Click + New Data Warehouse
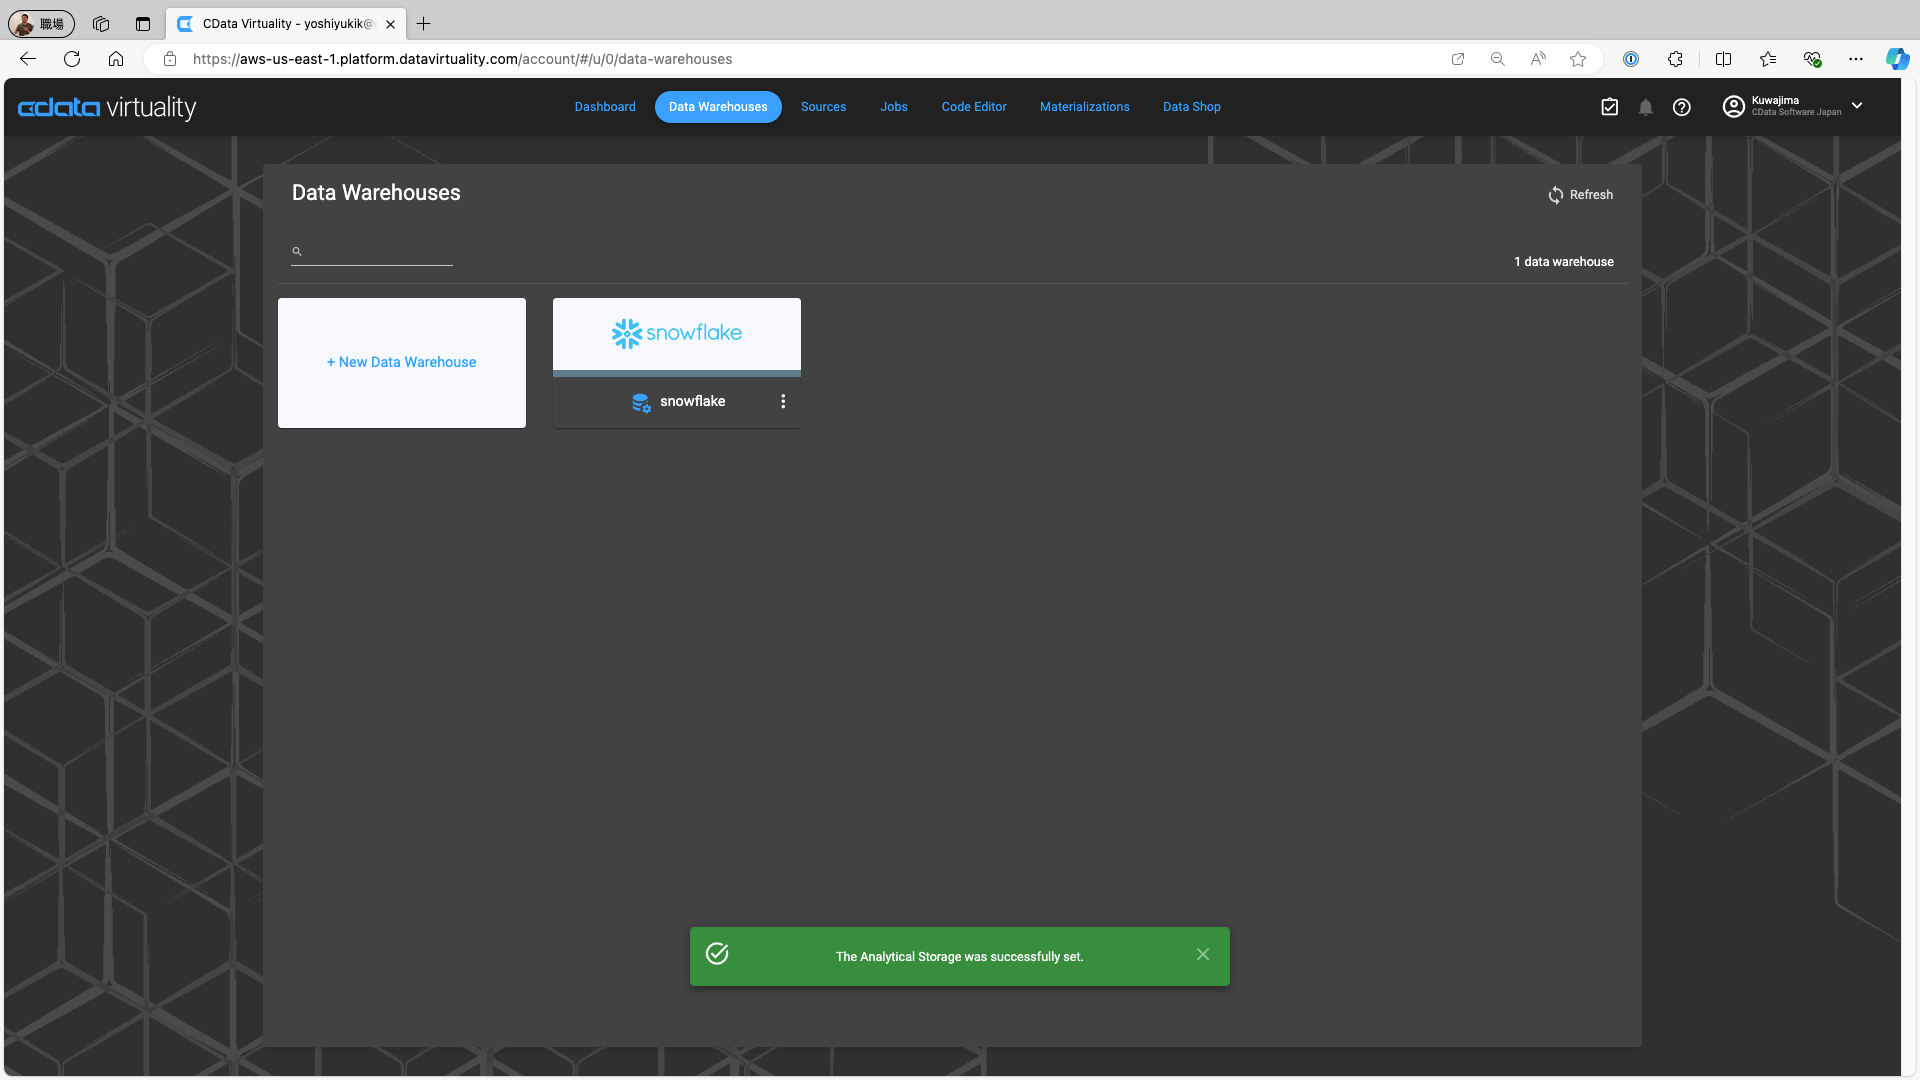1920x1080 pixels. (x=401, y=362)
